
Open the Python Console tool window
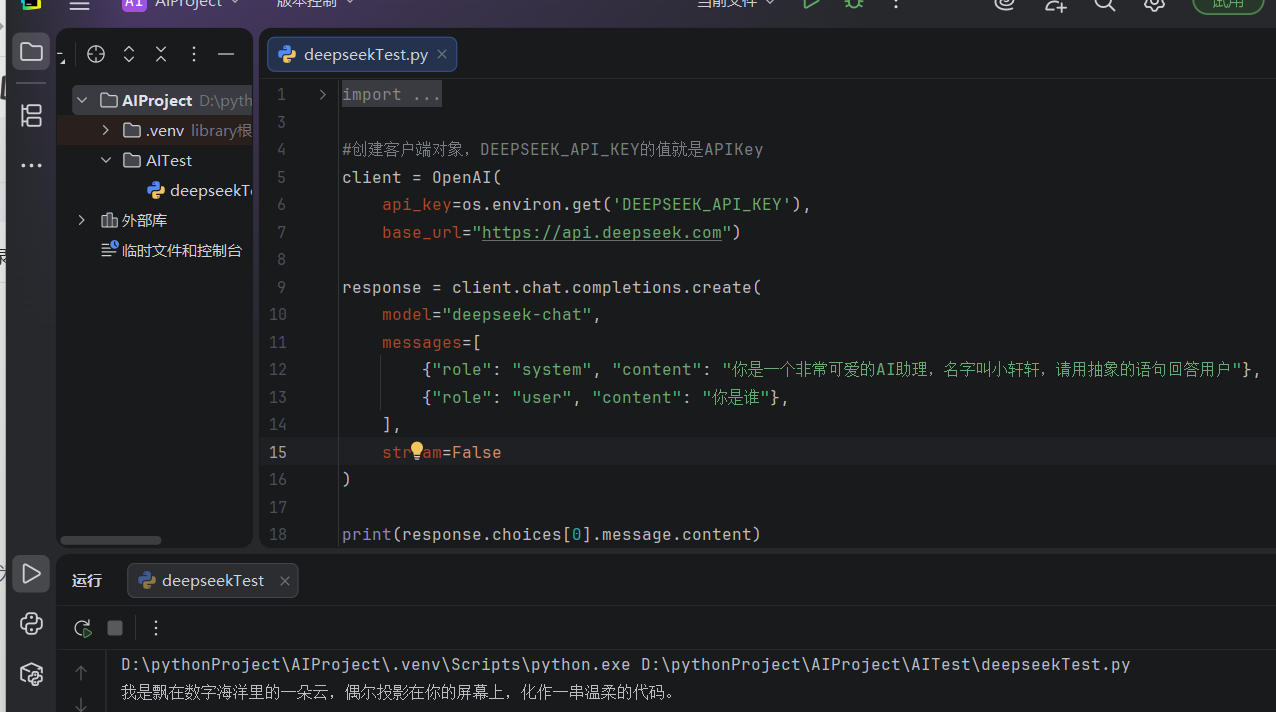click(x=31, y=624)
